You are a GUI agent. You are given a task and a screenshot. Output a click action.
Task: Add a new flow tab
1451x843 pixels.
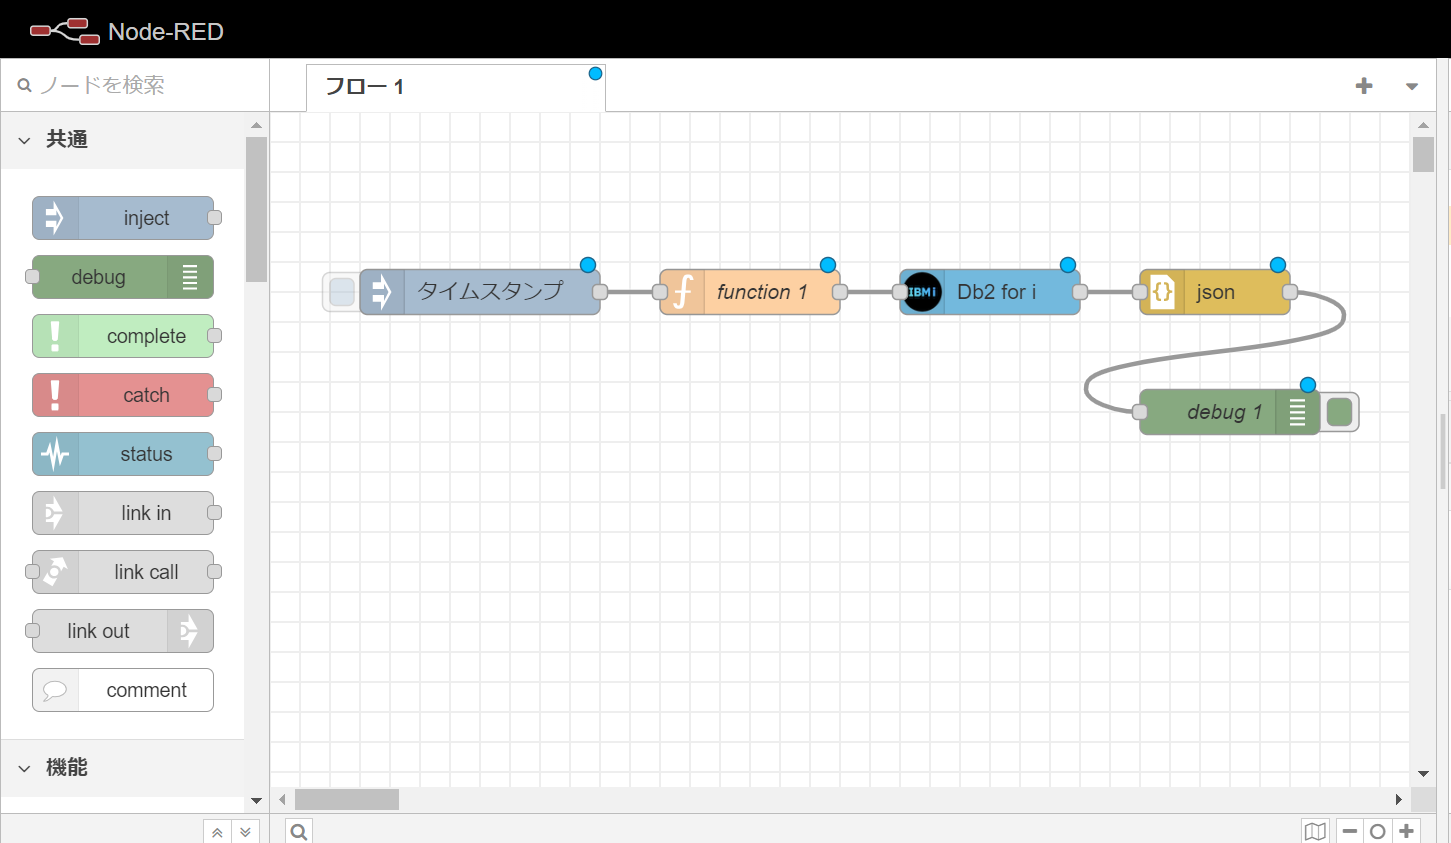(x=1363, y=86)
